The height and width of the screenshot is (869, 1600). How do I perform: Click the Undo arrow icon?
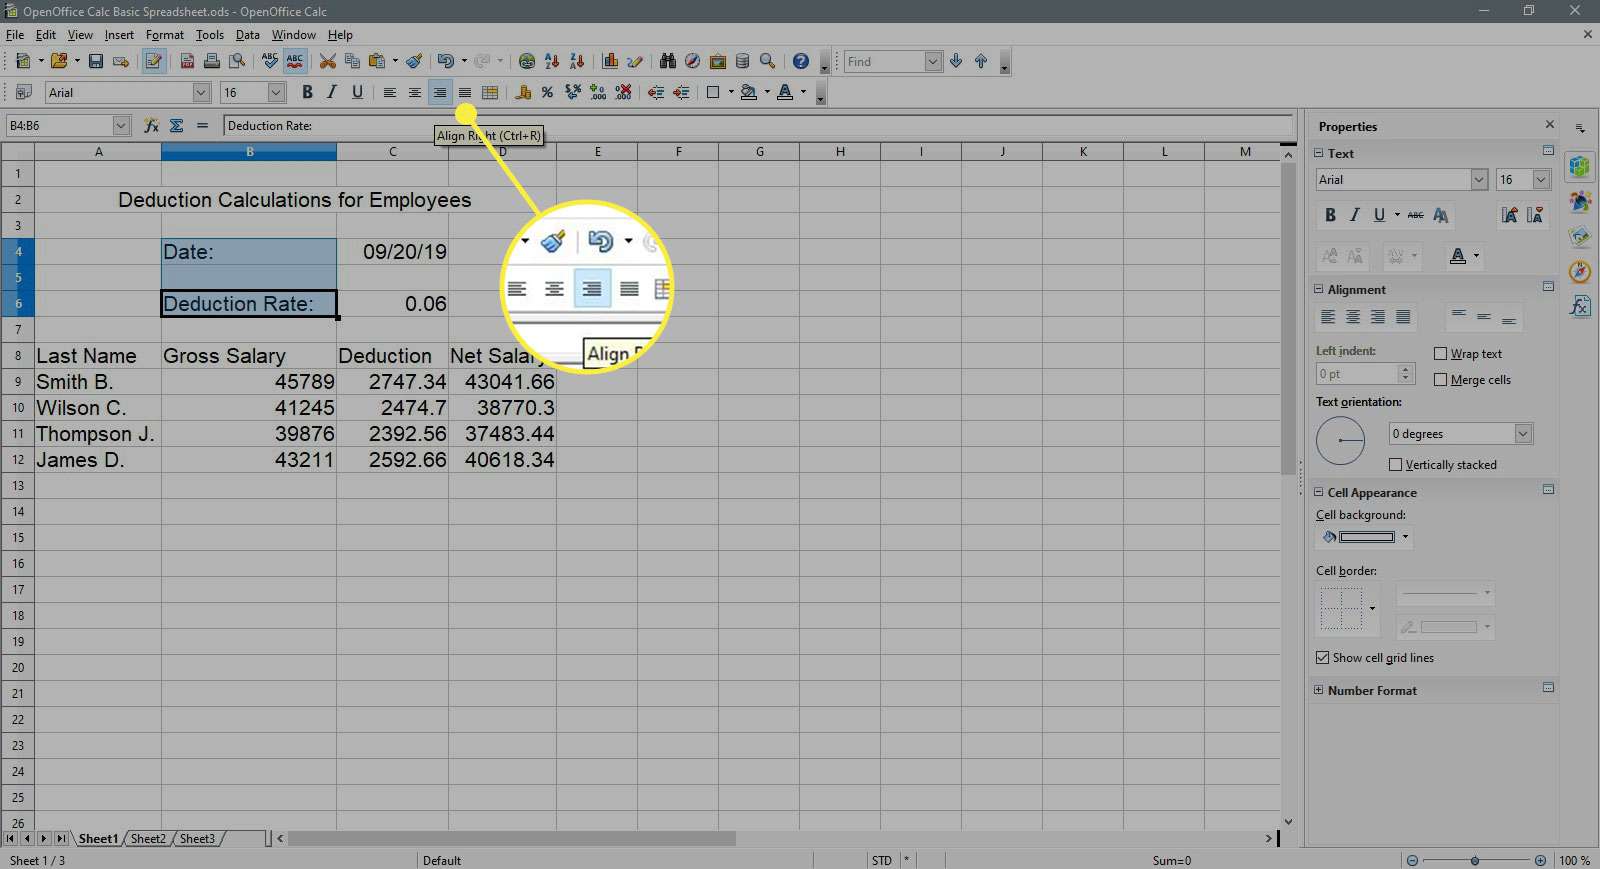click(446, 61)
